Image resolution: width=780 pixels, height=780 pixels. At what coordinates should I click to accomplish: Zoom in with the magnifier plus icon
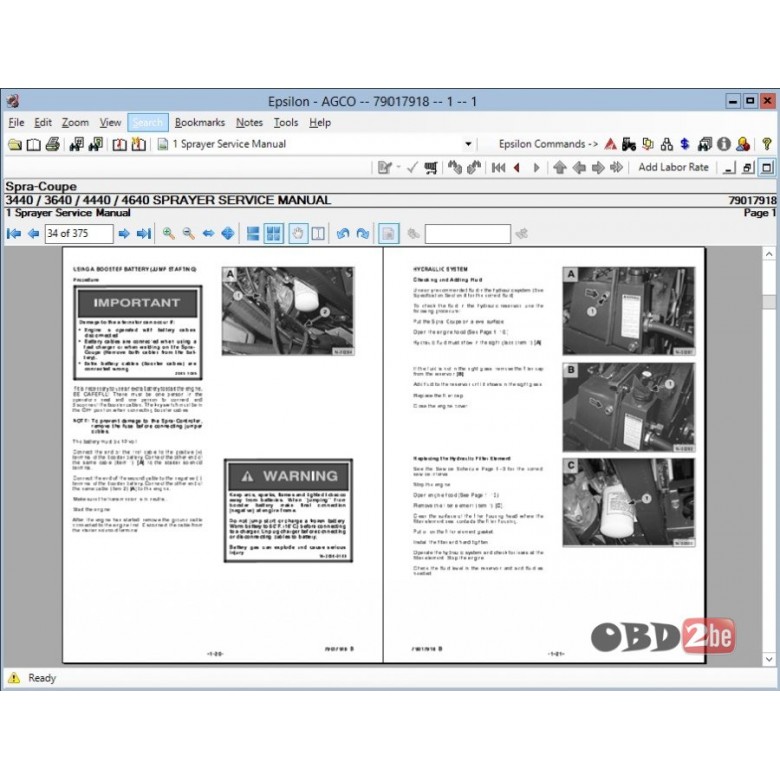[x=169, y=233]
